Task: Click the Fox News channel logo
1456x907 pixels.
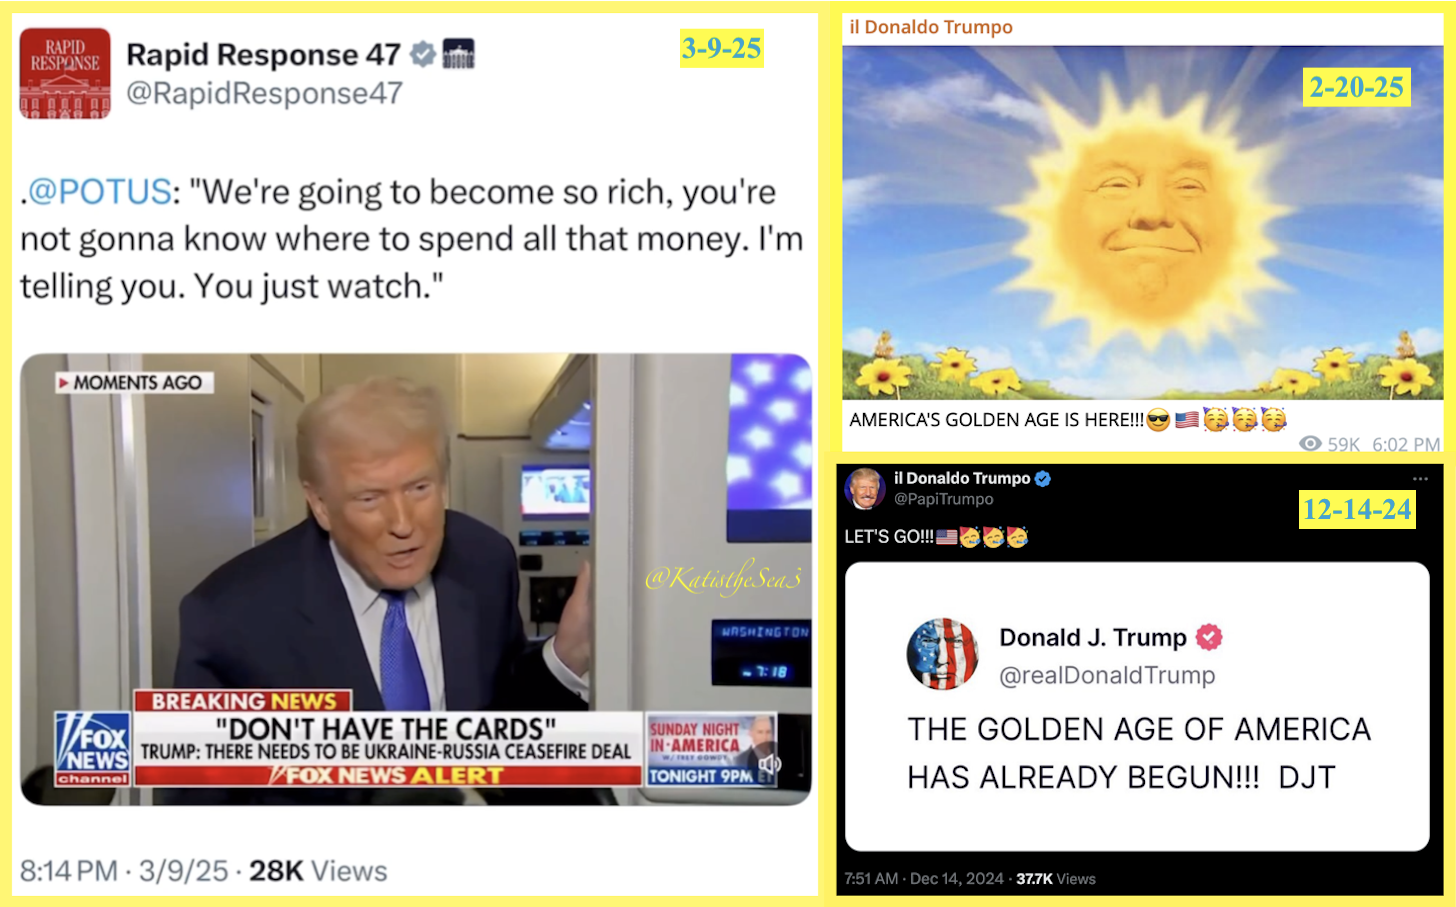Action: (93, 748)
